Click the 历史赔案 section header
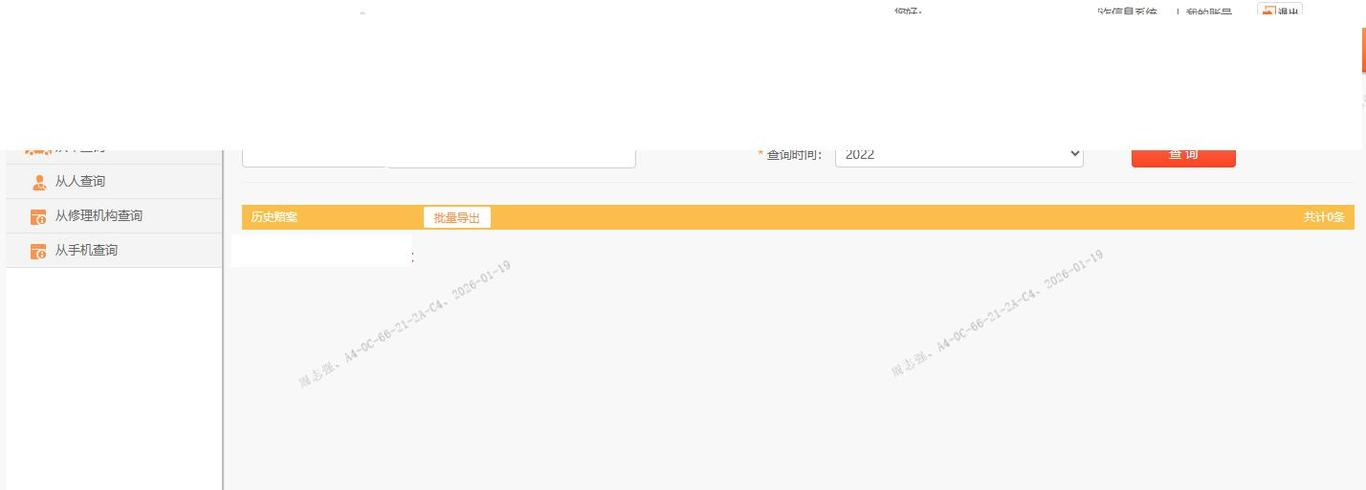Screen dimensions: 1366x490 (274, 217)
